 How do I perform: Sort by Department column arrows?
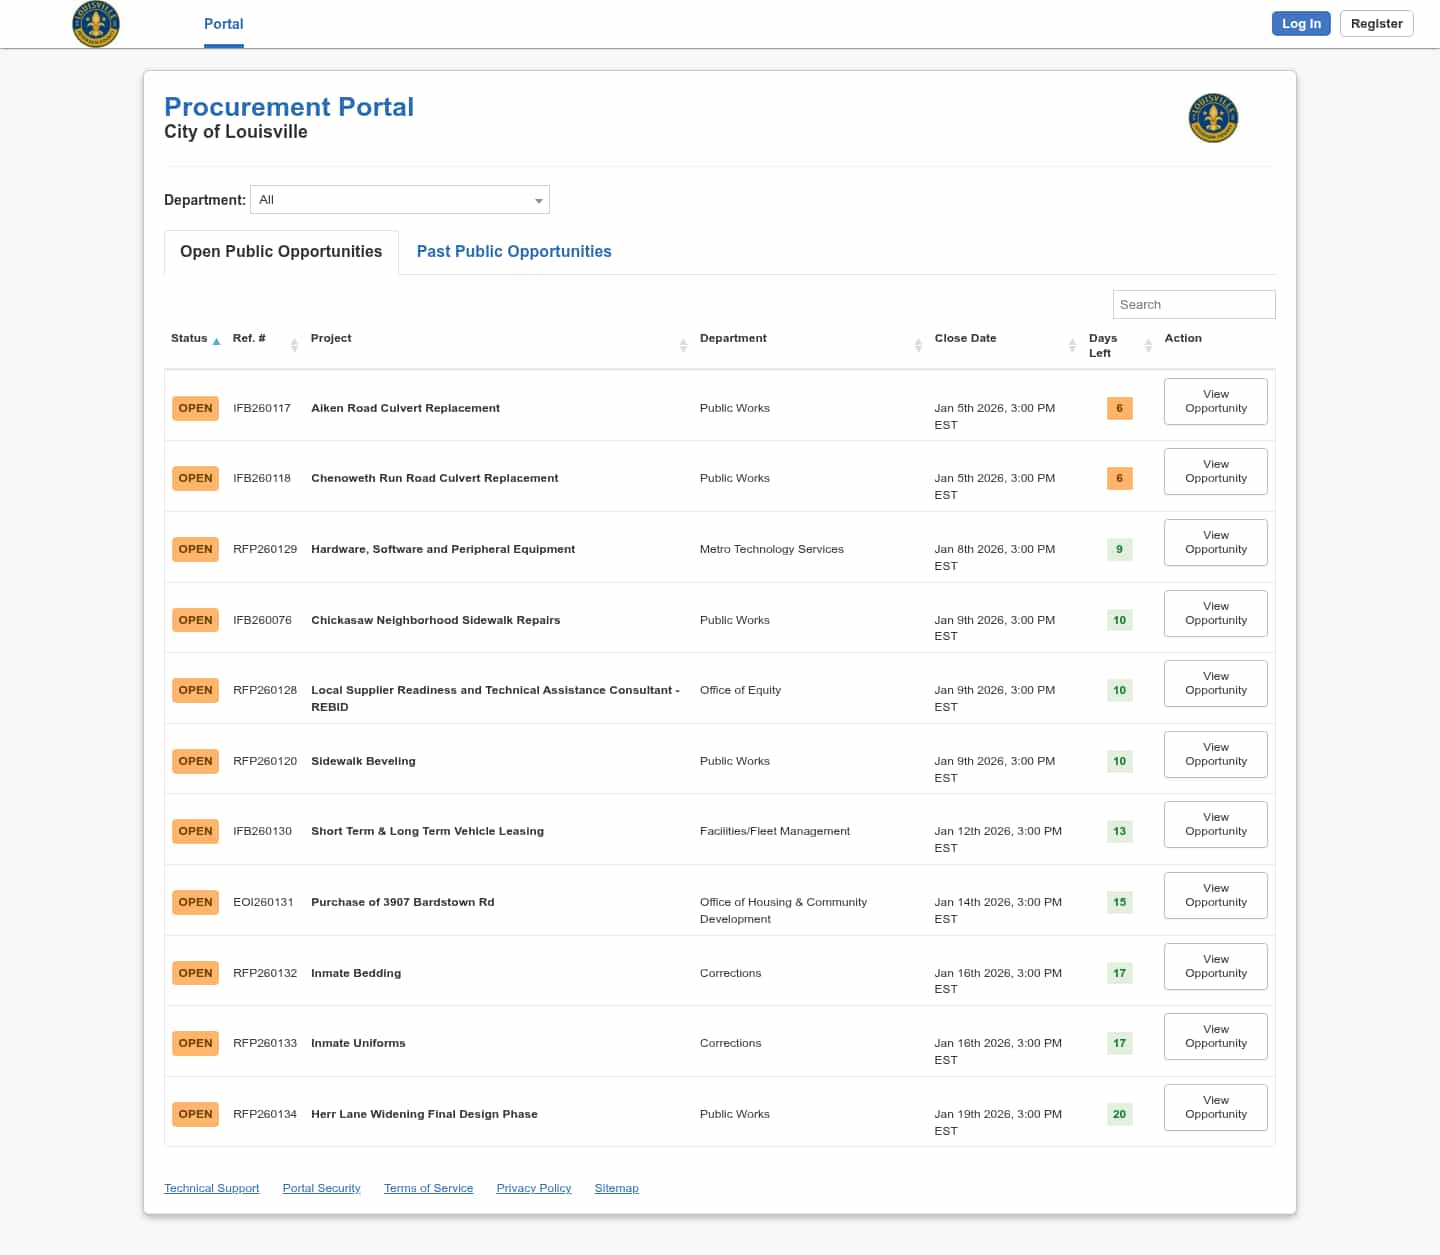point(918,345)
